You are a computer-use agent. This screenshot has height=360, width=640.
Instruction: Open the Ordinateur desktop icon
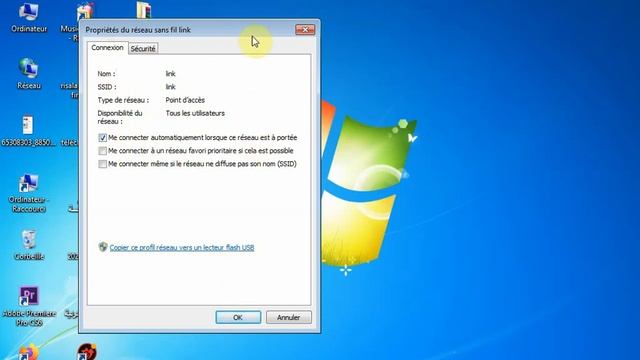(x=29, y=17)
